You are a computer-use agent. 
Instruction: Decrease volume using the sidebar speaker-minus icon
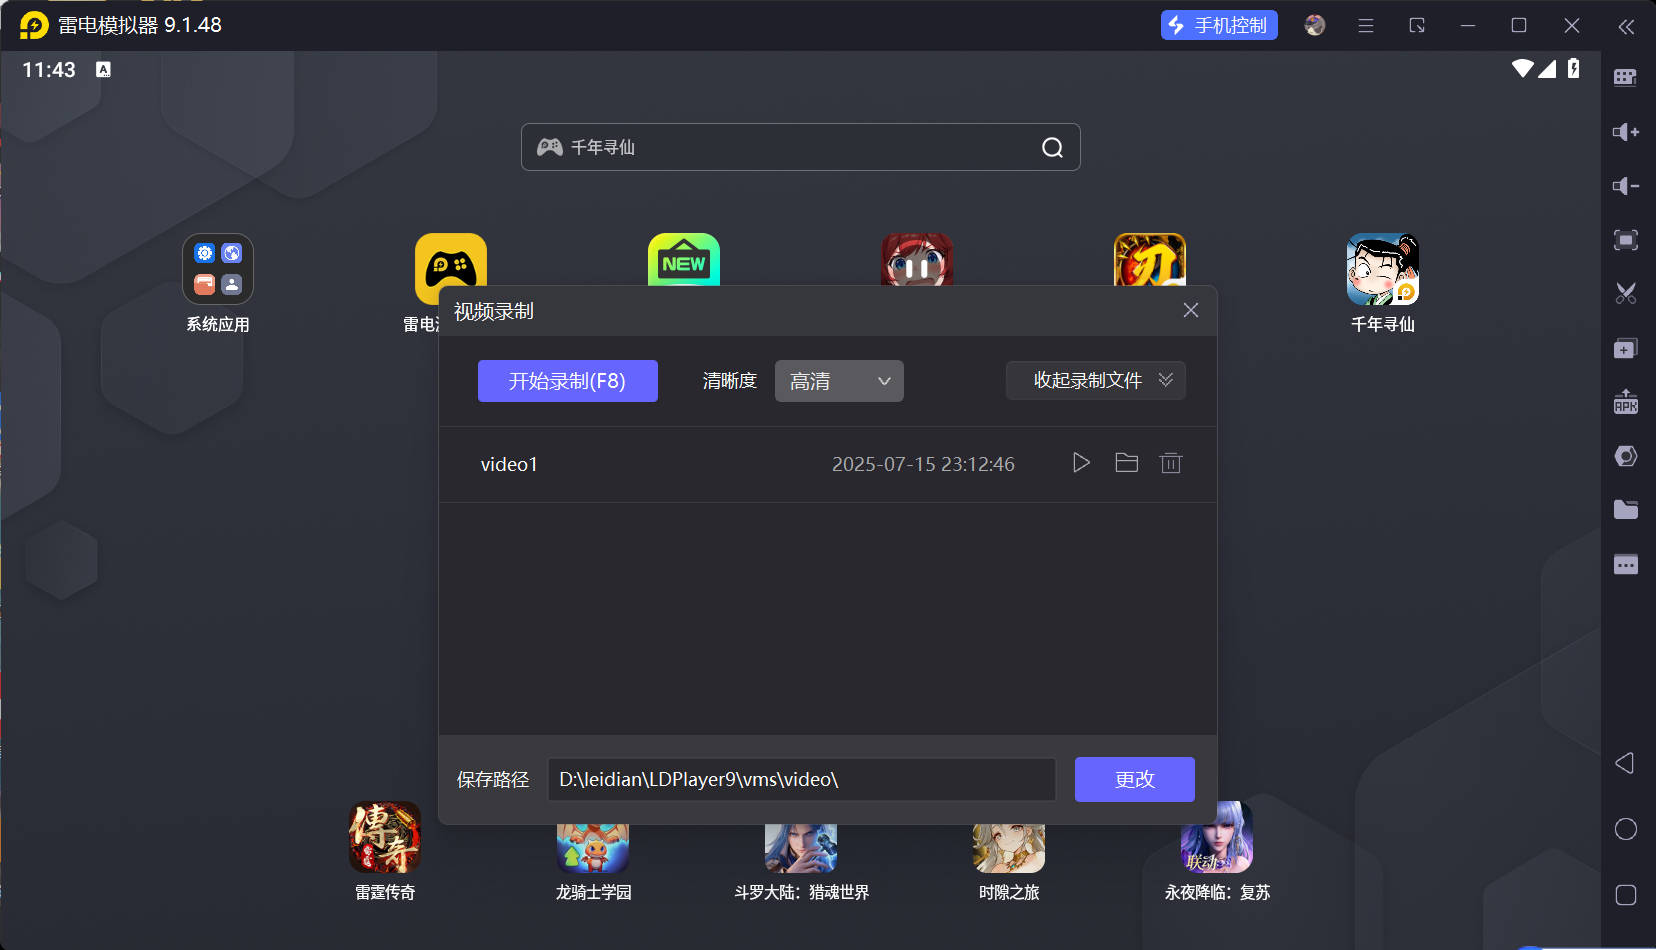[x=1626, y=186]
